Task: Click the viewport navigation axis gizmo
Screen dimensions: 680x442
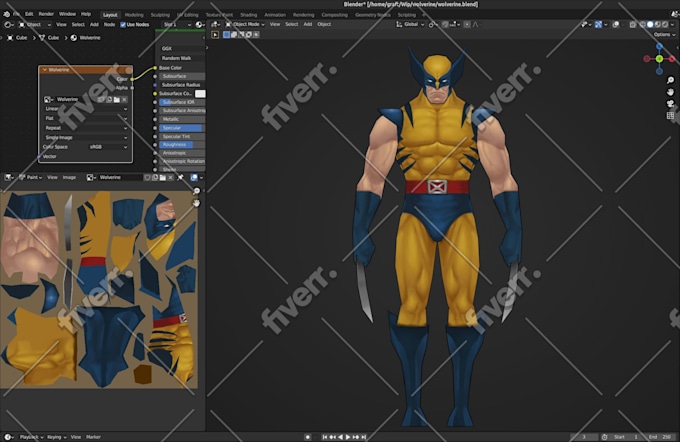Action: click(659, 59)
